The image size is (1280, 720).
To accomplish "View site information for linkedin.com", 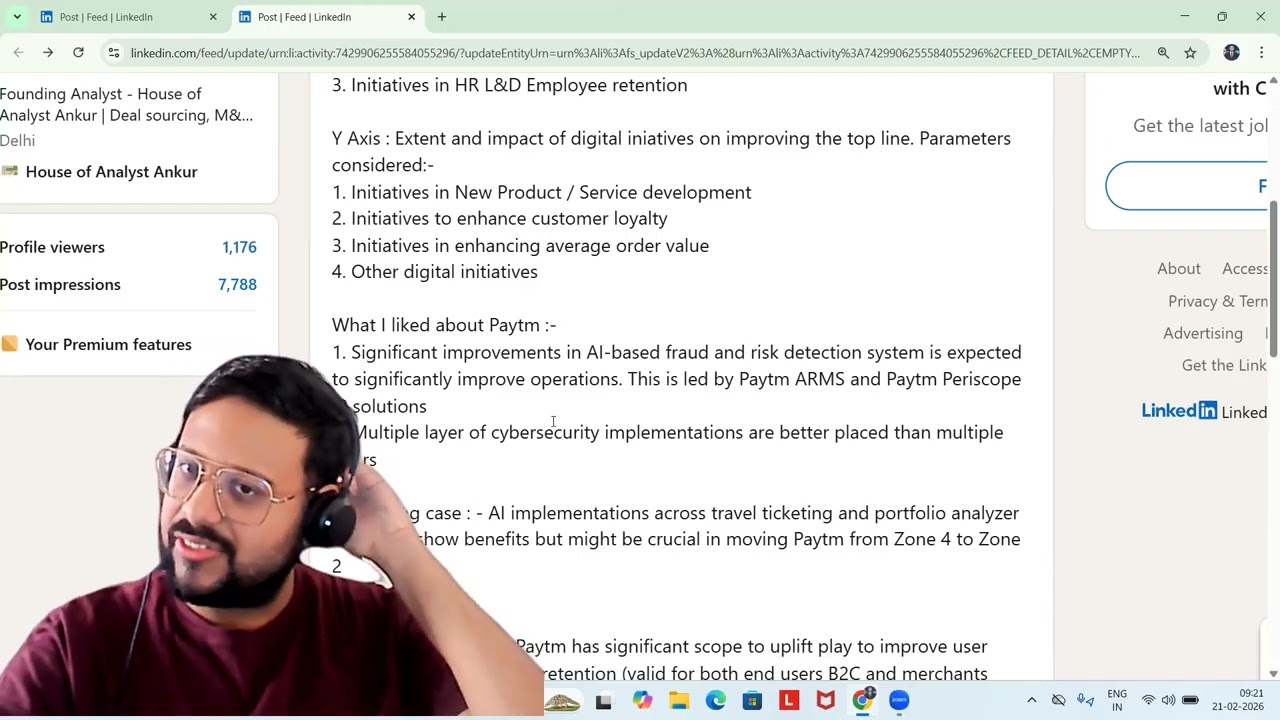I will [x=114, y=53].
